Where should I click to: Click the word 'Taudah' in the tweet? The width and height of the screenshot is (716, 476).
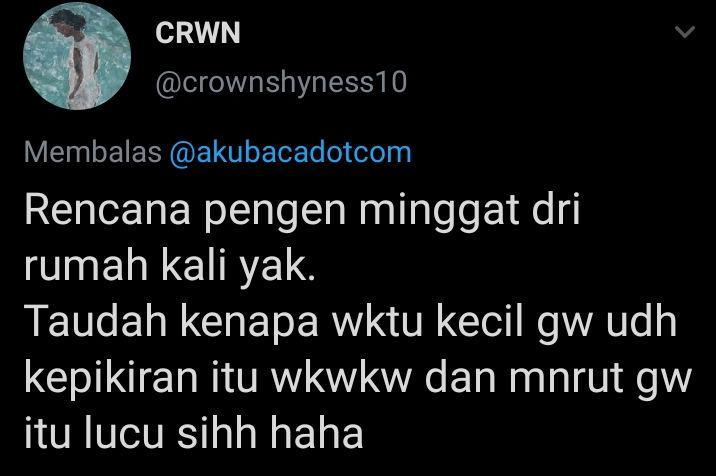tap(95, 321)
